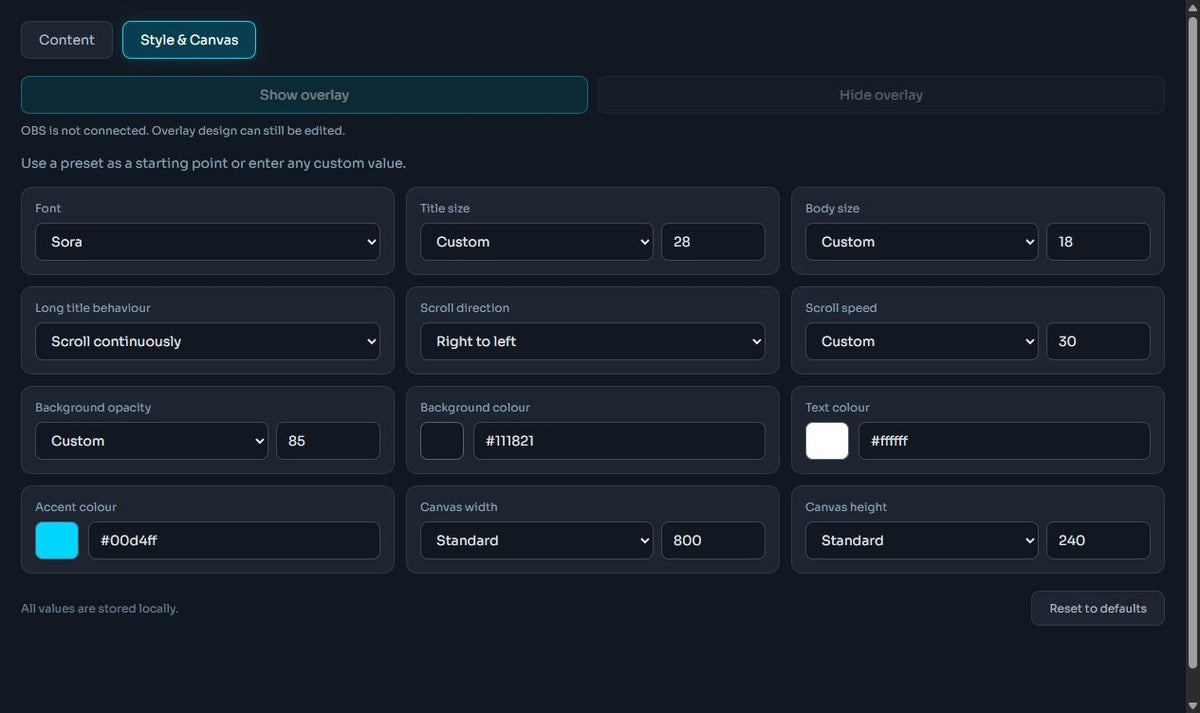Click the 'Title size' label

click(x=445, y=208)
